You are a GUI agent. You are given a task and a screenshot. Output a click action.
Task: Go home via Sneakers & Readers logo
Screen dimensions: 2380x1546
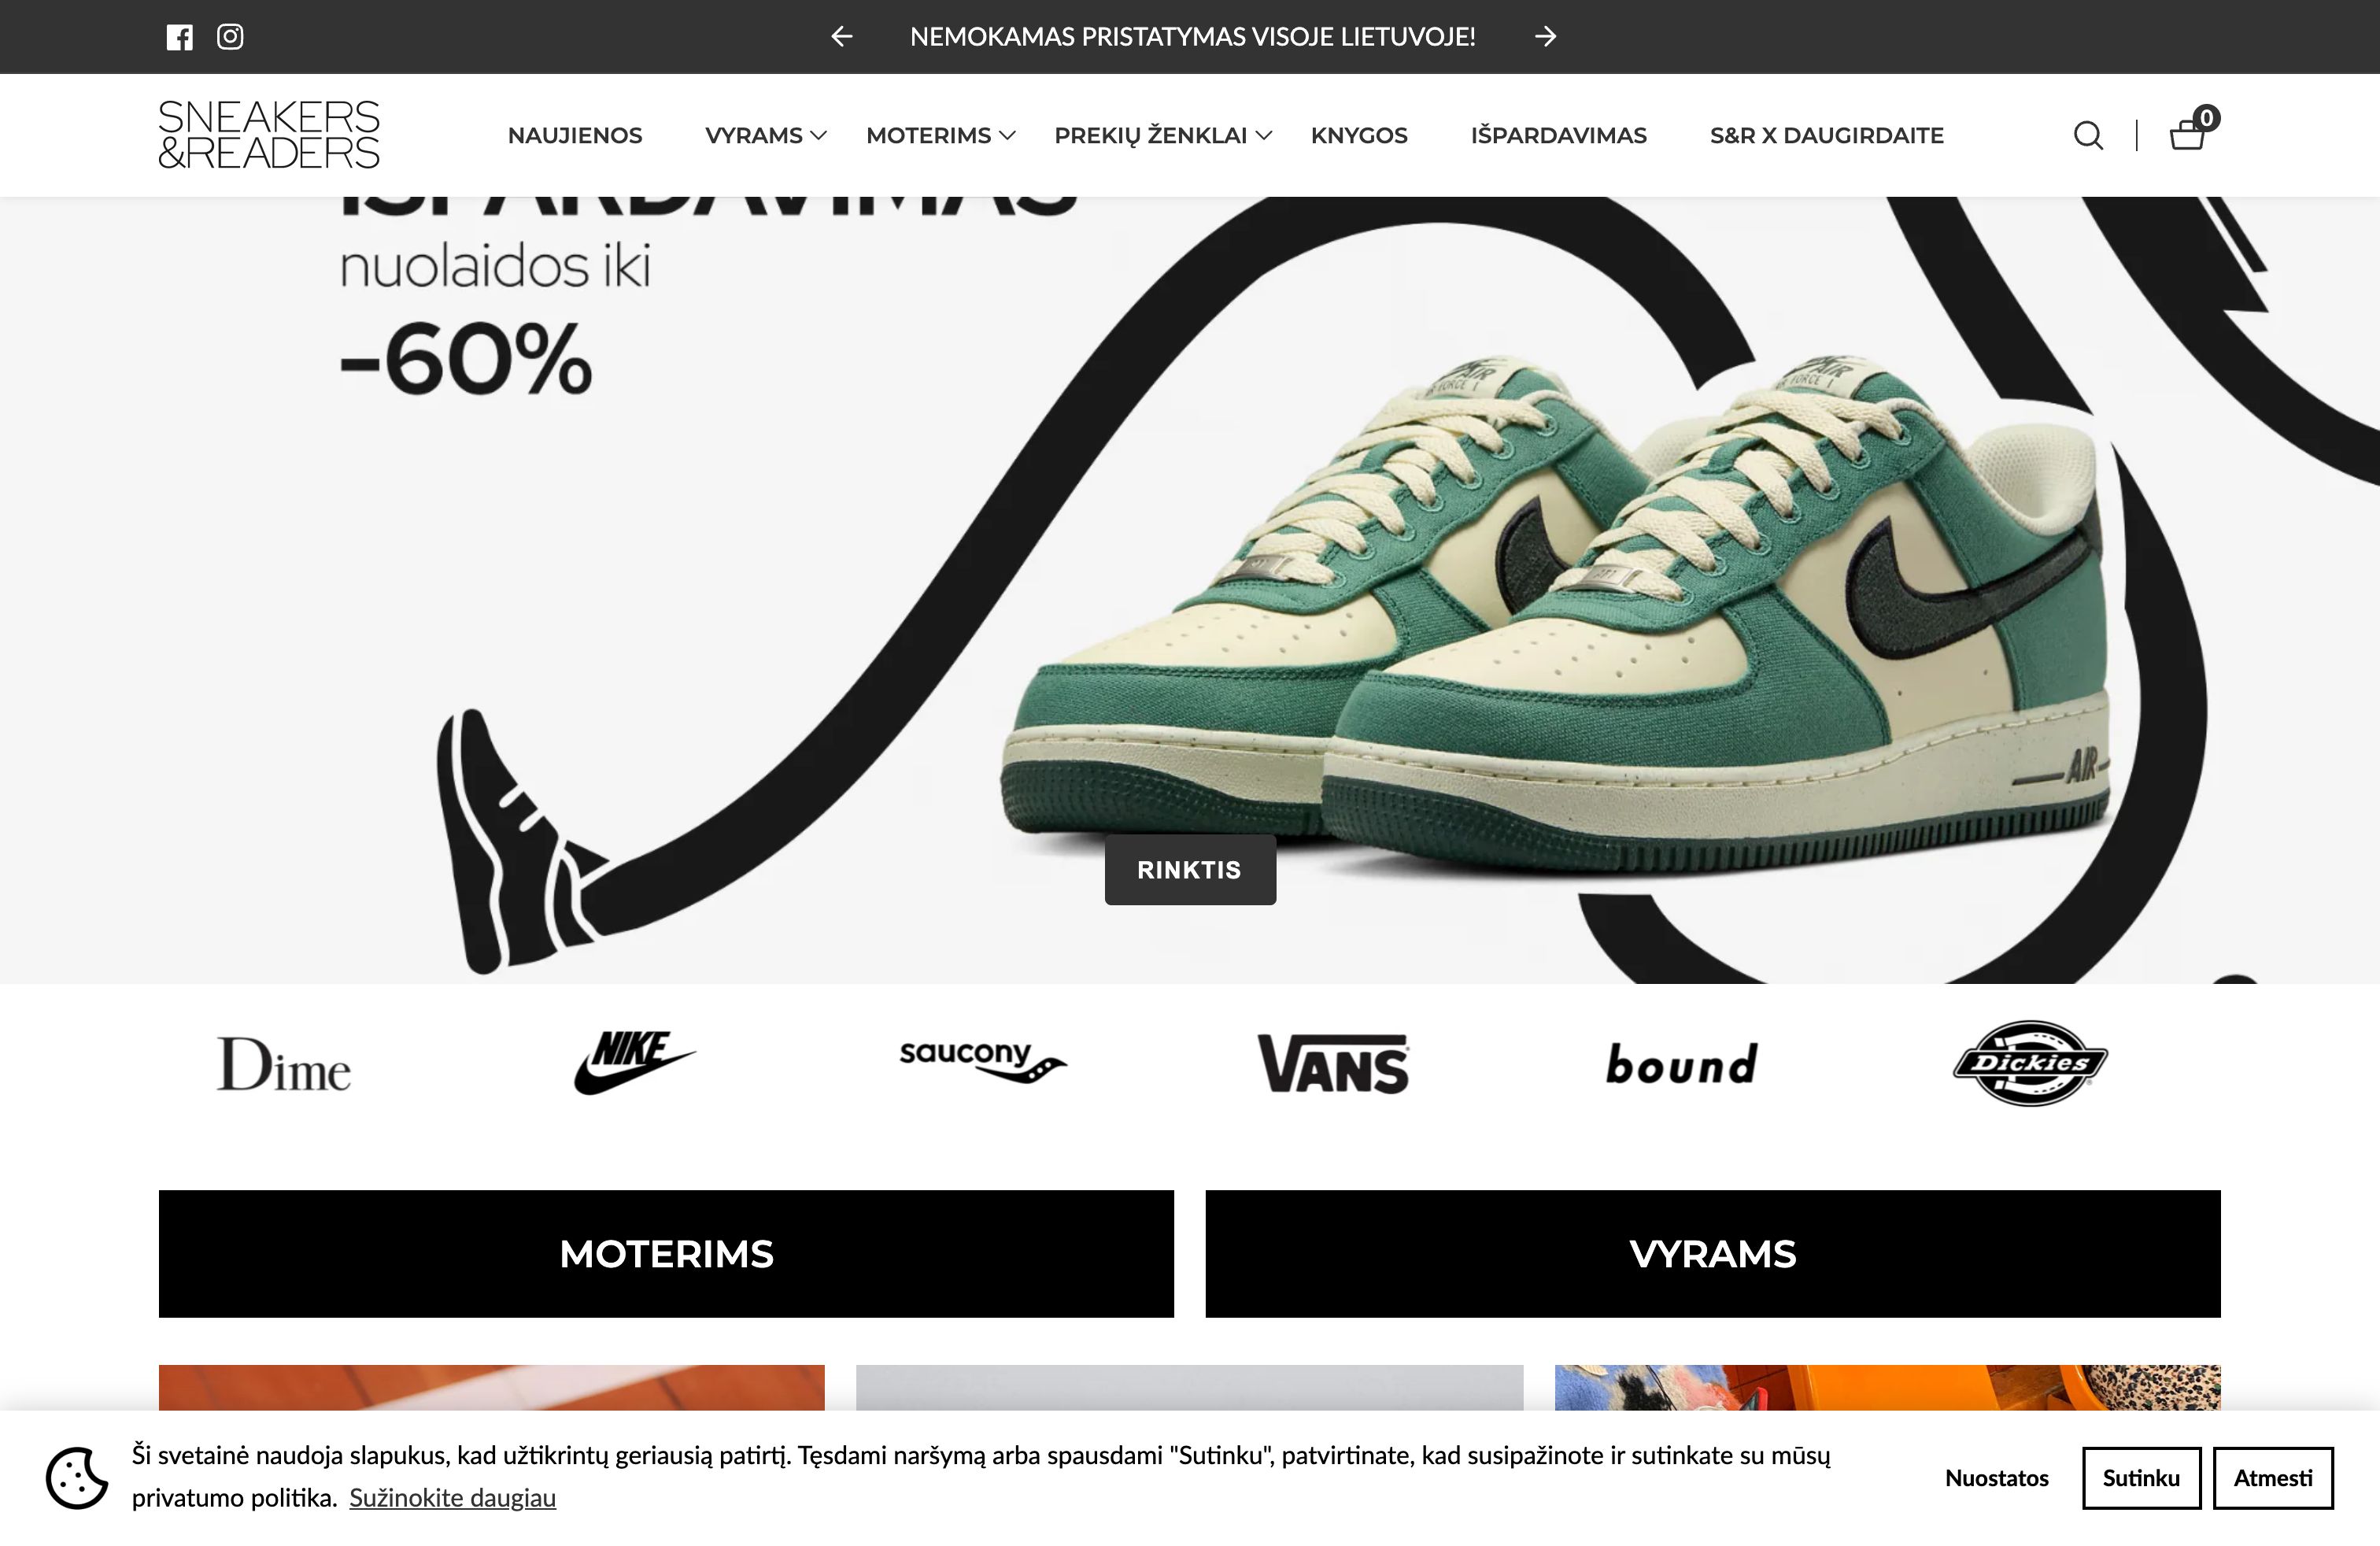[269, 134]
